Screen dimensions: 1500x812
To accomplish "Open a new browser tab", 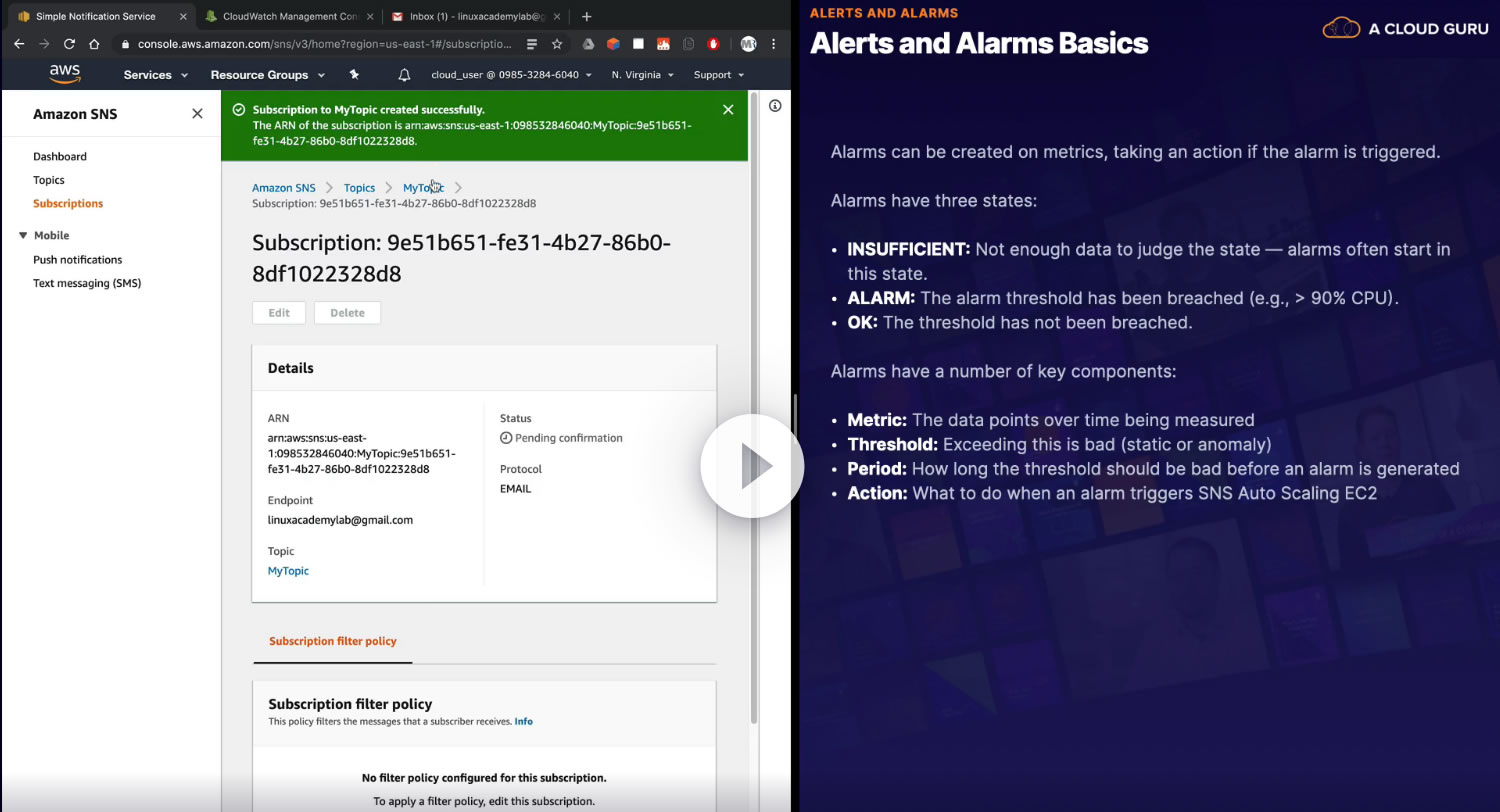I will click(586, 16).
